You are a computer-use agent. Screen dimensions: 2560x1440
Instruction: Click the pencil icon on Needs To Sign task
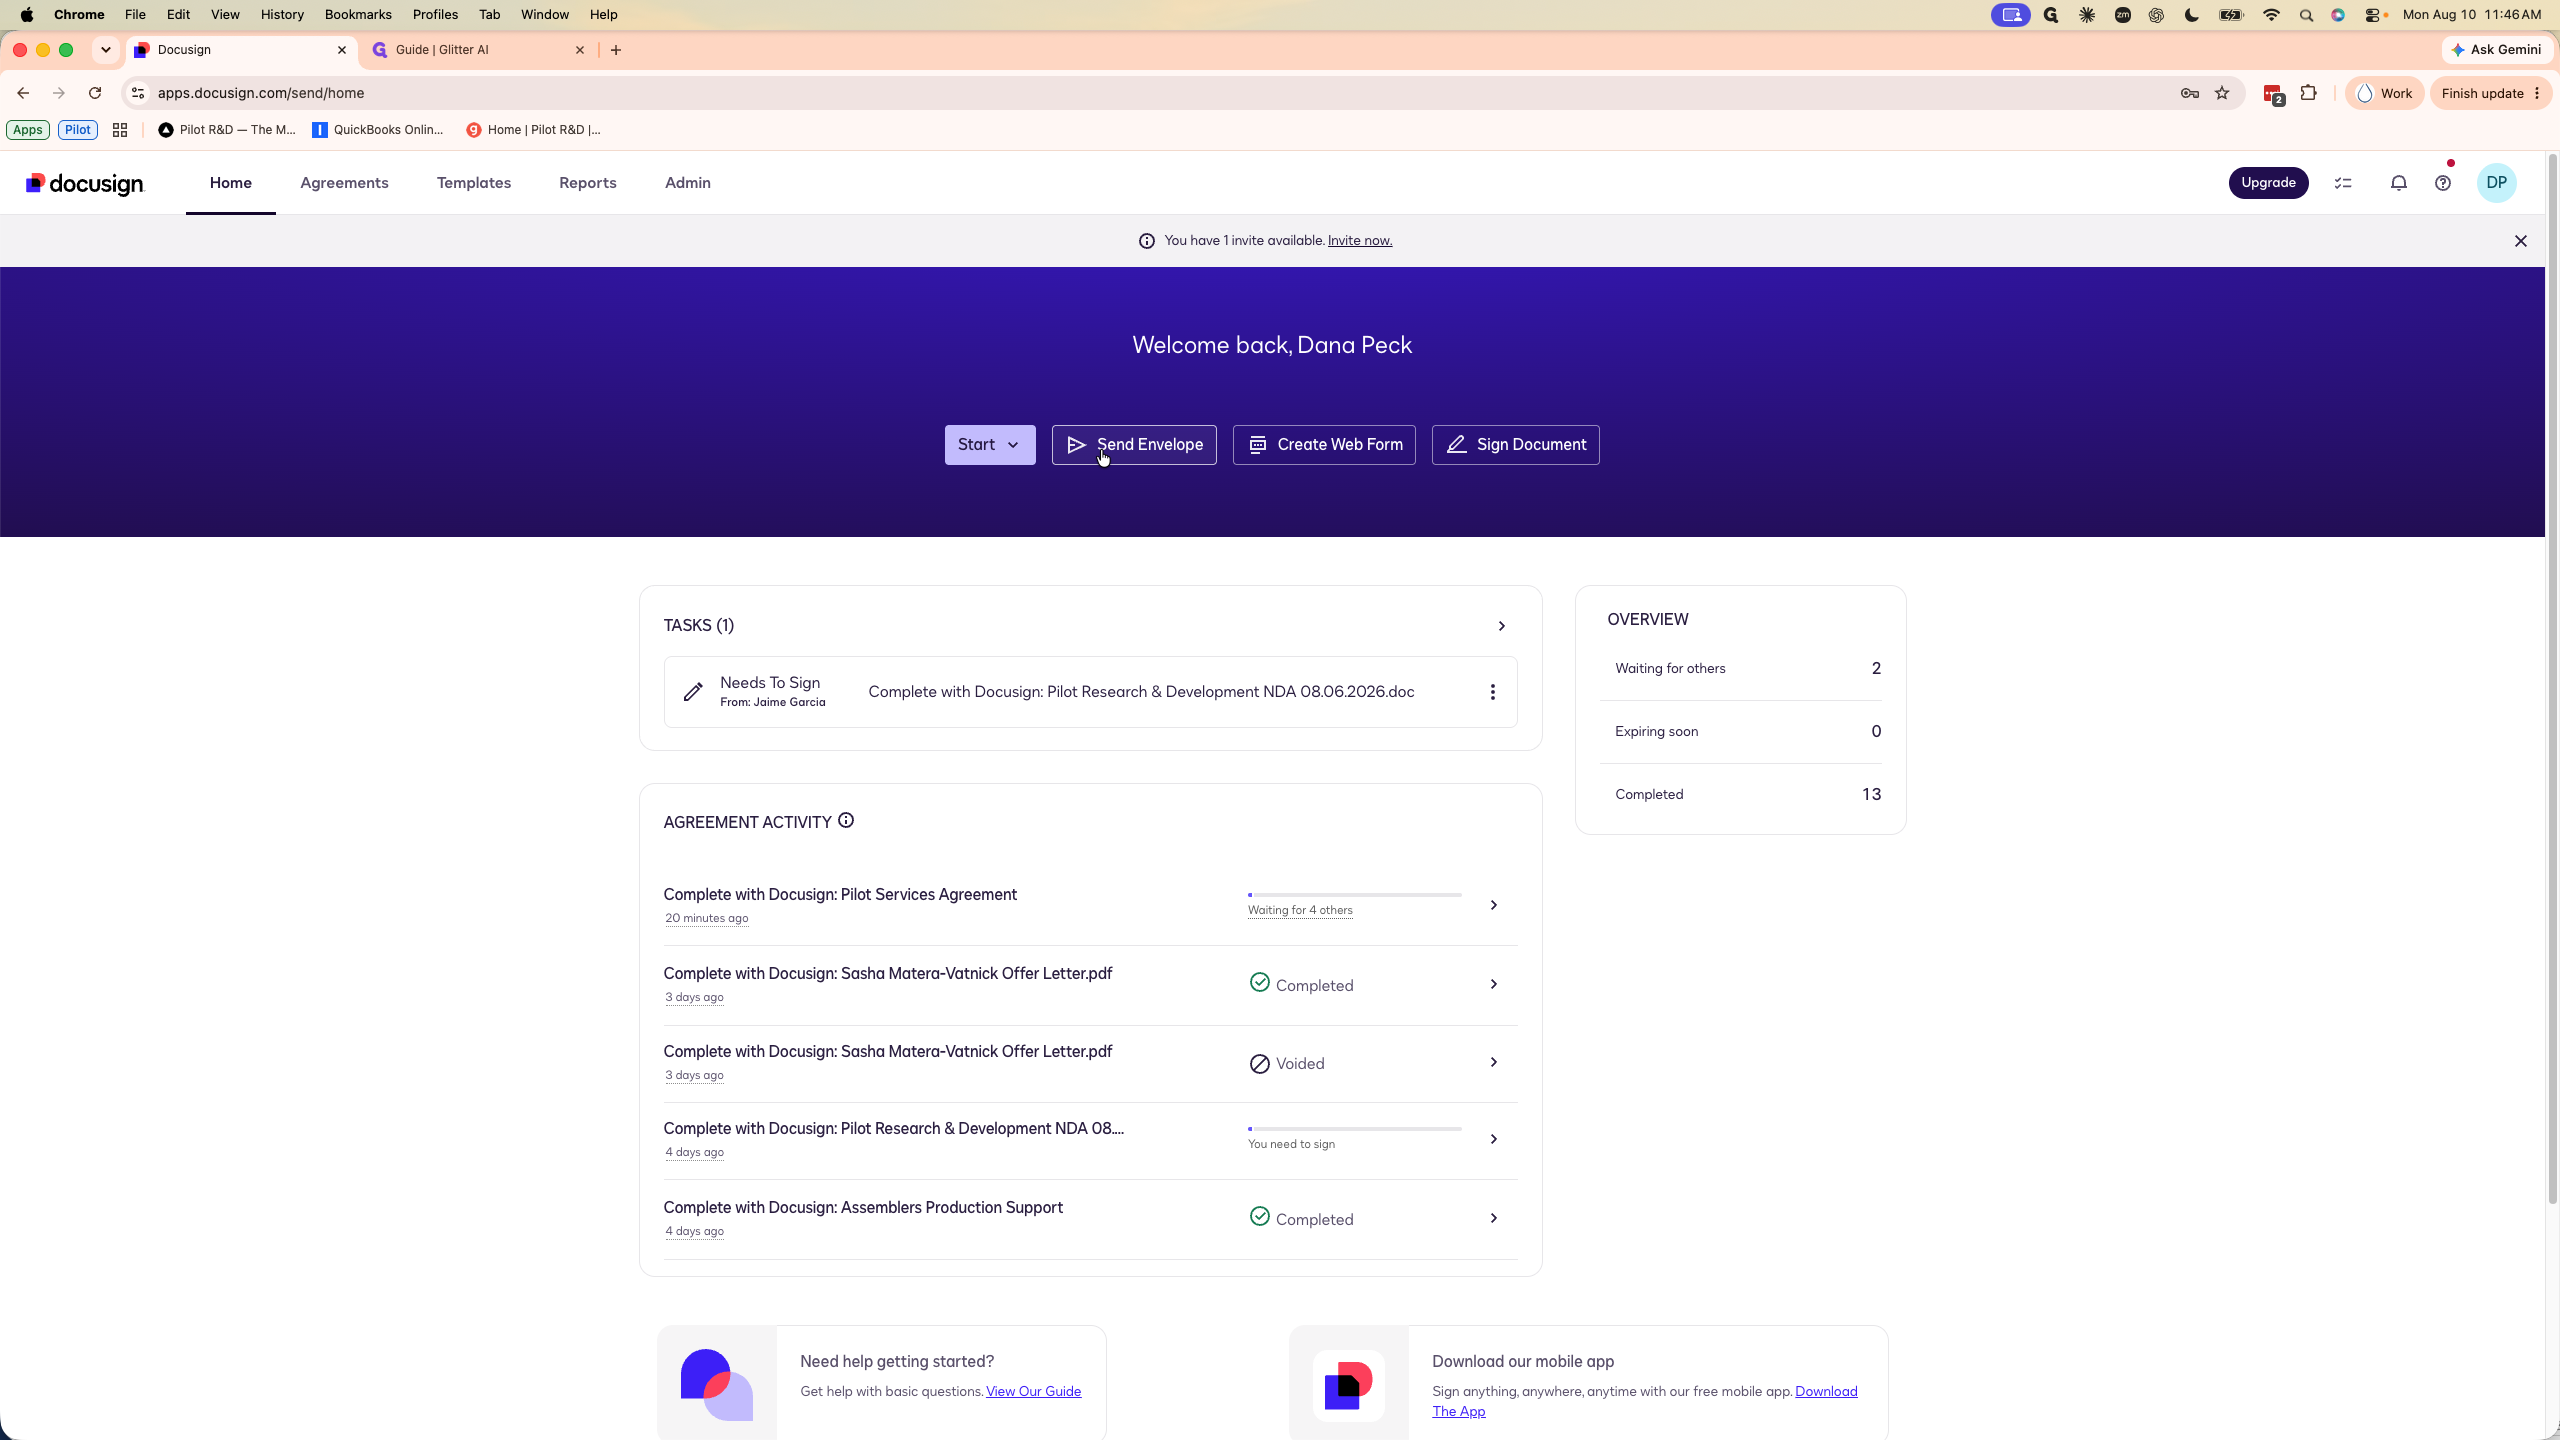[693, 692]
